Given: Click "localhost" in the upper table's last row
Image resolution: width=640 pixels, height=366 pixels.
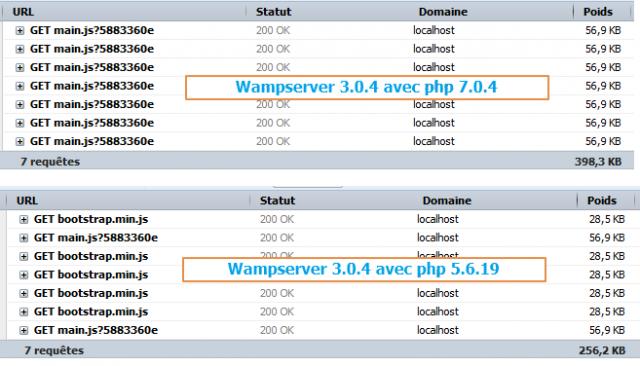Looking at the screenshot, I should tap(433, 142).
